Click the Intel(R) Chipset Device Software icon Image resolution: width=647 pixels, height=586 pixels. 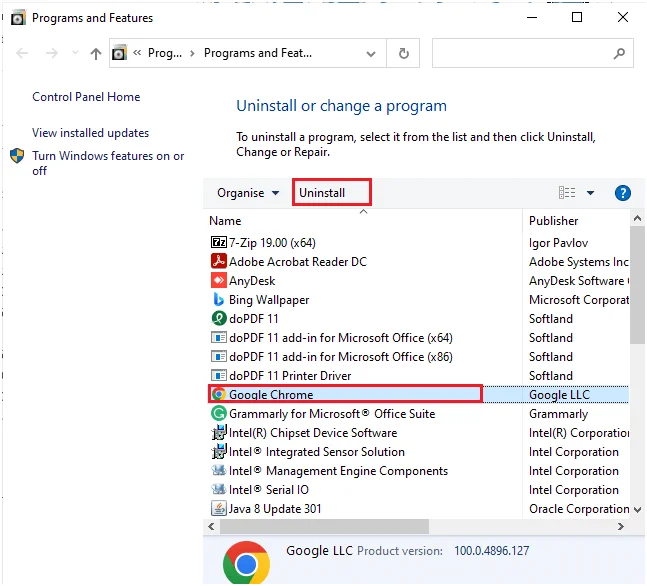coord(219,432)
